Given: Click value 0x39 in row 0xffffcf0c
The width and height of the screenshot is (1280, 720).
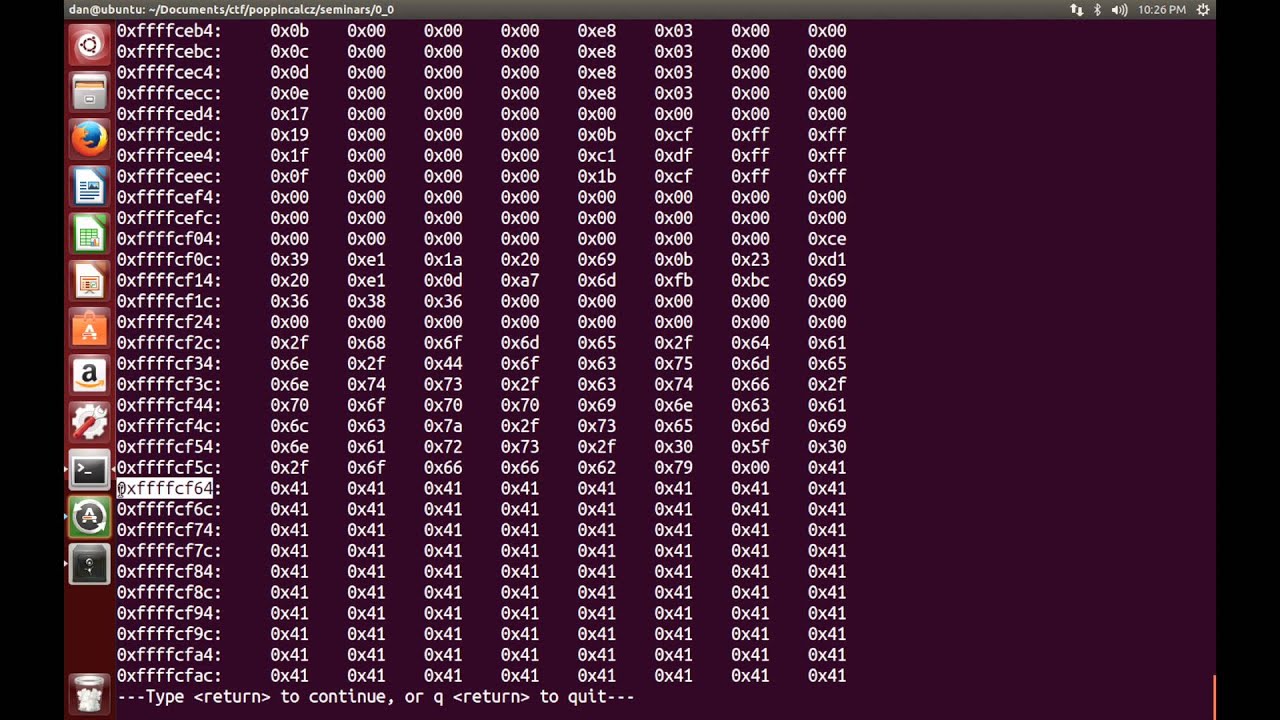Looking at the screenshot, I should 289,260.
